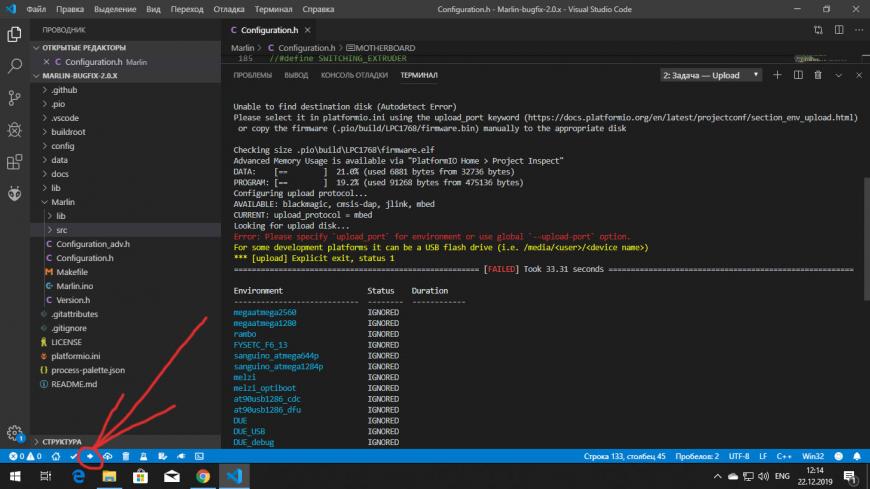870x489 pixels.
Task: Open PlatformIO terminal icon in status bar
Action: [x=199, y=456]
